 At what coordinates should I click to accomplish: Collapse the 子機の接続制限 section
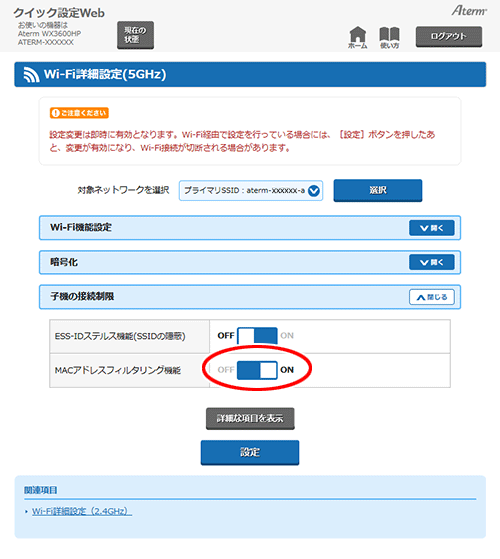(x=432, y=297)
